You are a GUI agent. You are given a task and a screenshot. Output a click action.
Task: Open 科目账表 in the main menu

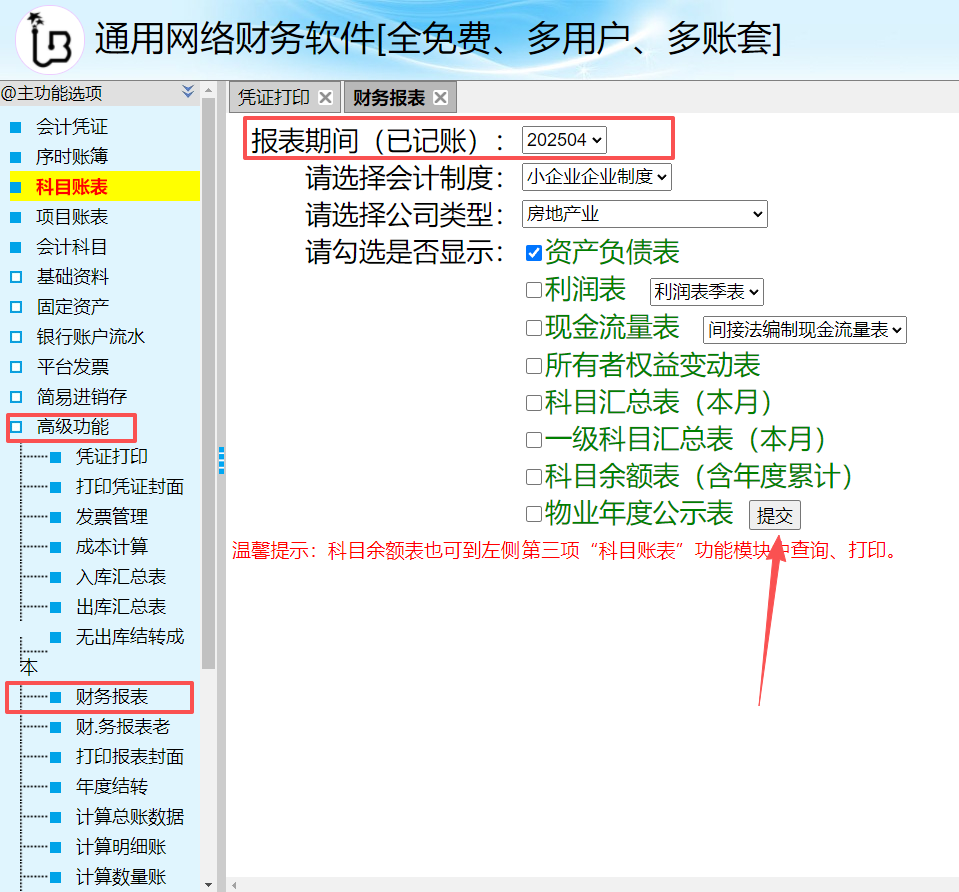coord(72,187)
